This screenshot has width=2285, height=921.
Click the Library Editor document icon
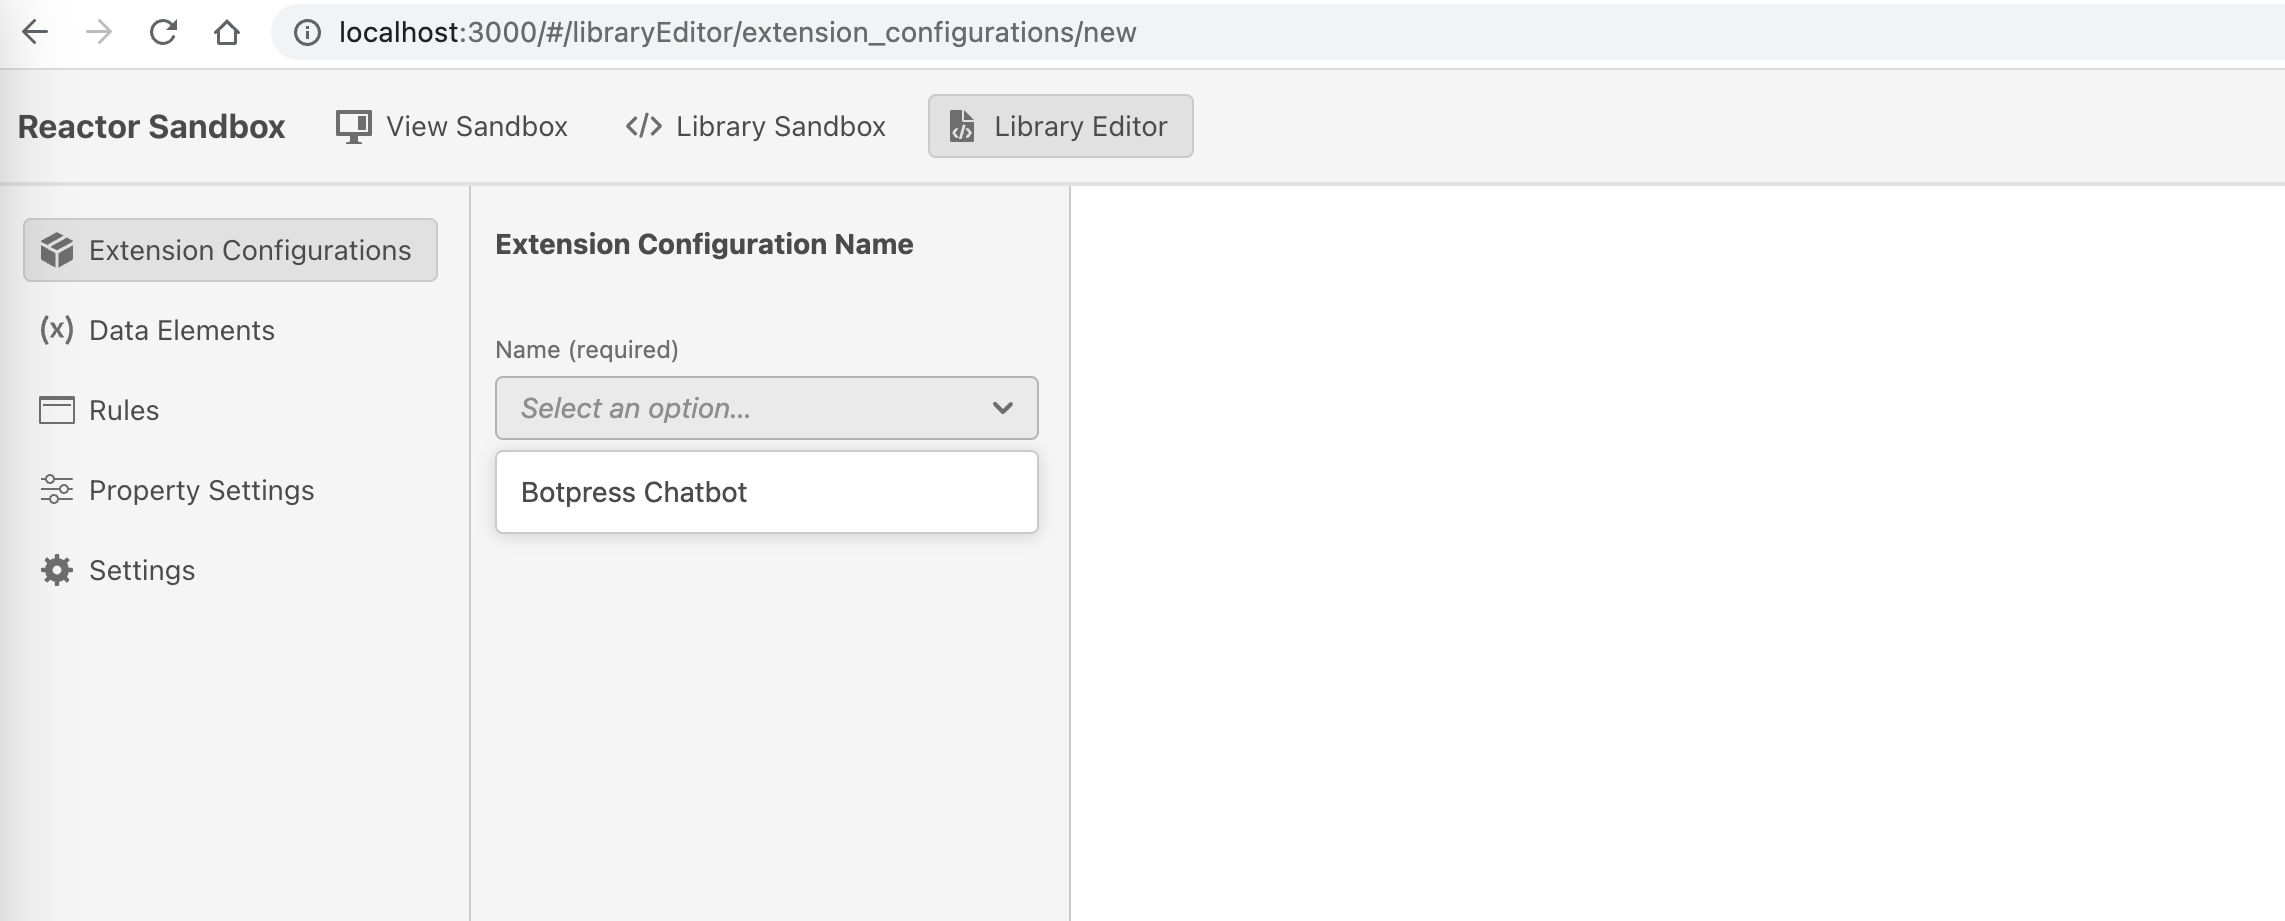[x=963, y=125]
